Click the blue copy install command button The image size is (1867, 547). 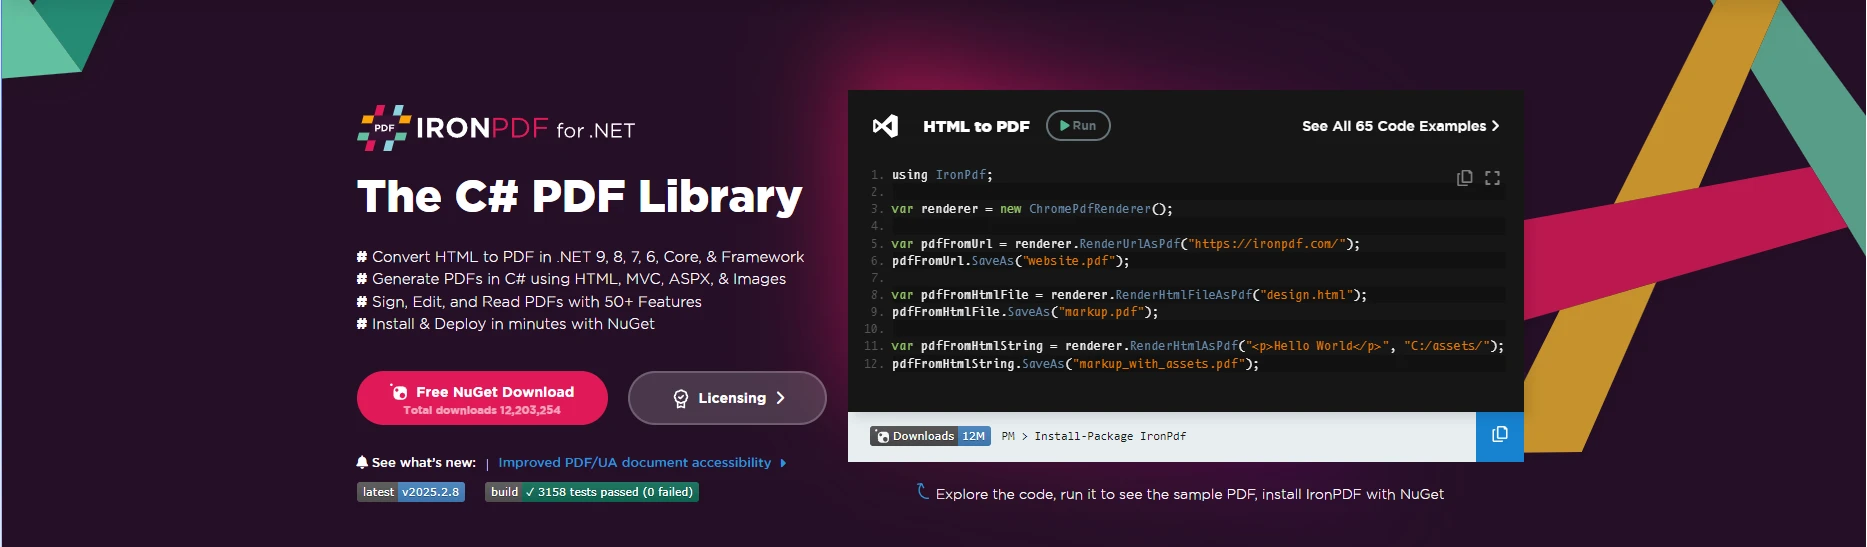(1499, 435)
